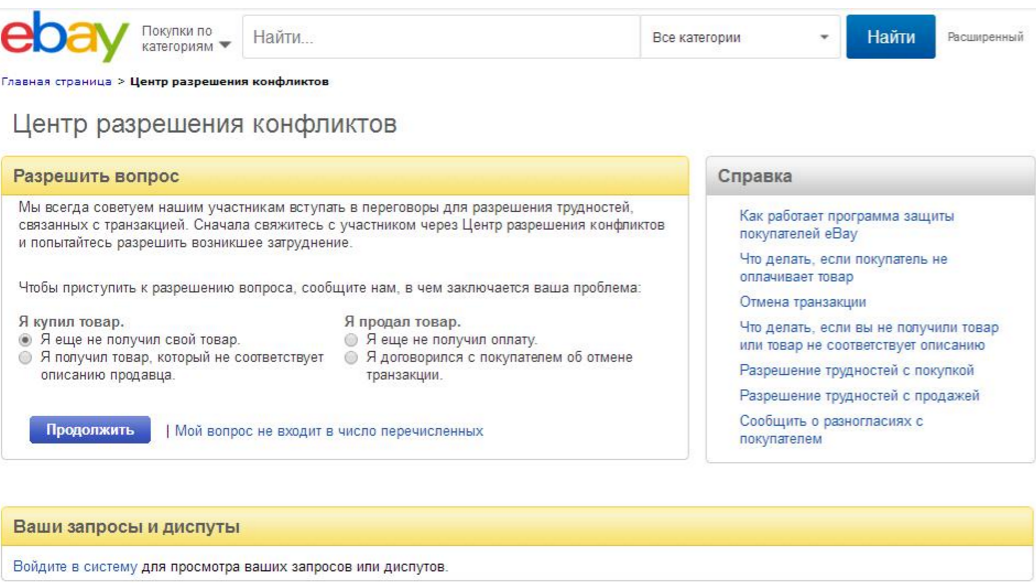Viewport: 1036px width, 583px height.
Task: Select 'Я договорился с покупателем об отмене' option
Action: pyautogui.click(x=351, y=358)
